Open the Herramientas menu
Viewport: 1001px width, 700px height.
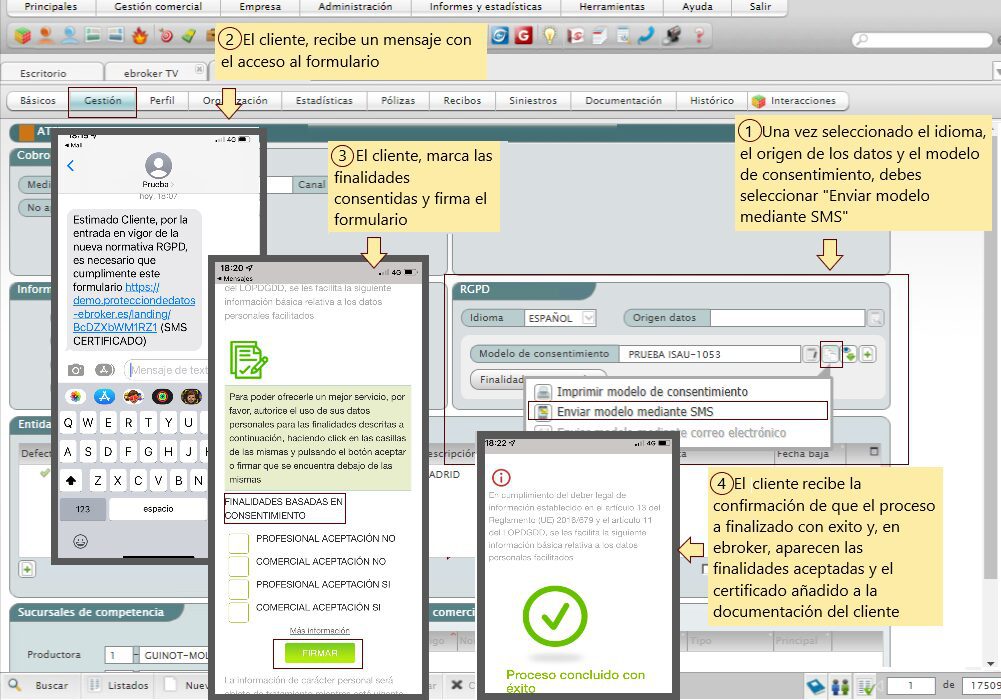pyautogui.click(x=612, y=6)
